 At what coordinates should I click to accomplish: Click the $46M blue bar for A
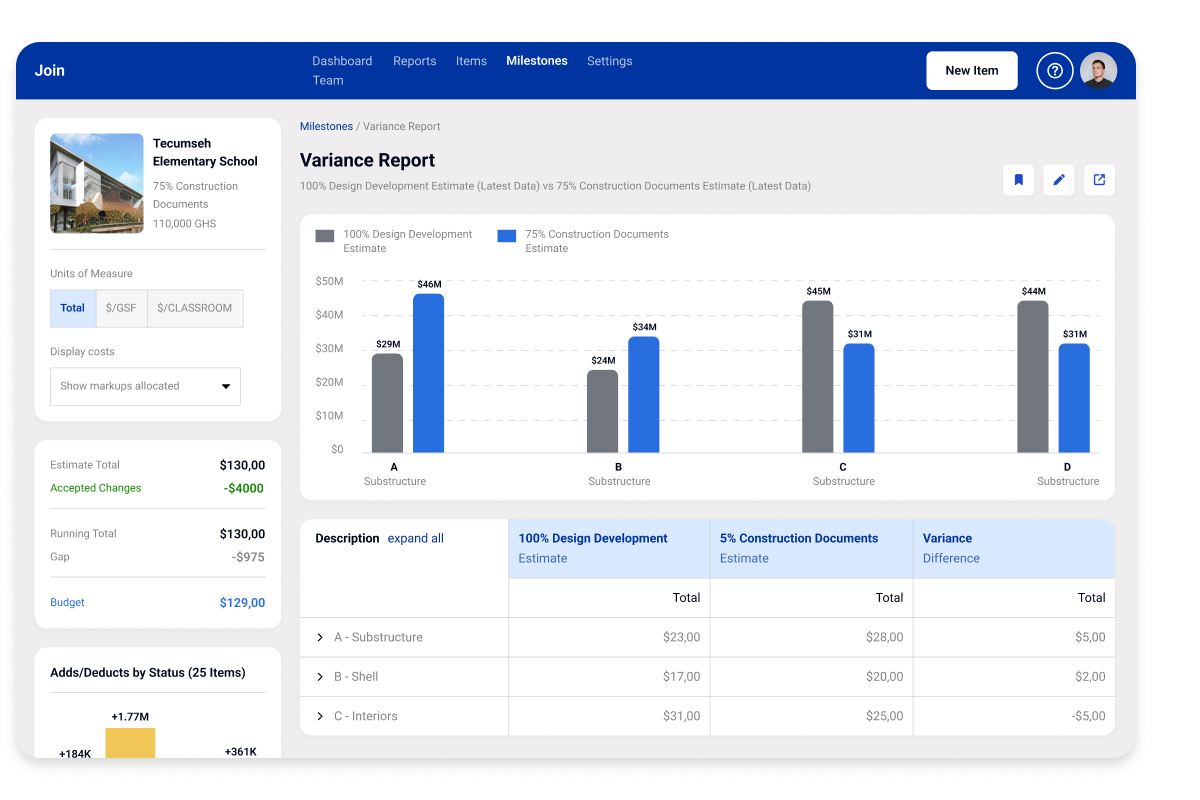[428, 373]
